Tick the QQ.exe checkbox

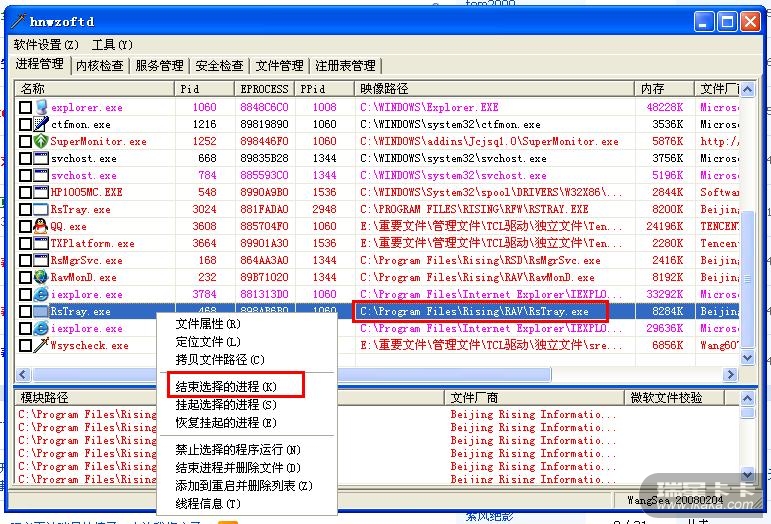tap(26, 226)
